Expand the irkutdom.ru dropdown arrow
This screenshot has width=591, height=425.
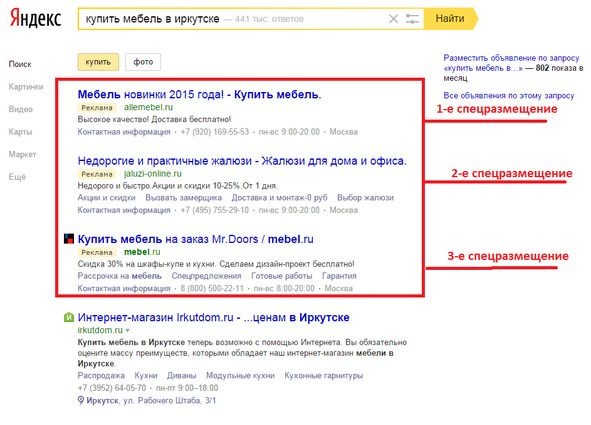click(128, 330)
